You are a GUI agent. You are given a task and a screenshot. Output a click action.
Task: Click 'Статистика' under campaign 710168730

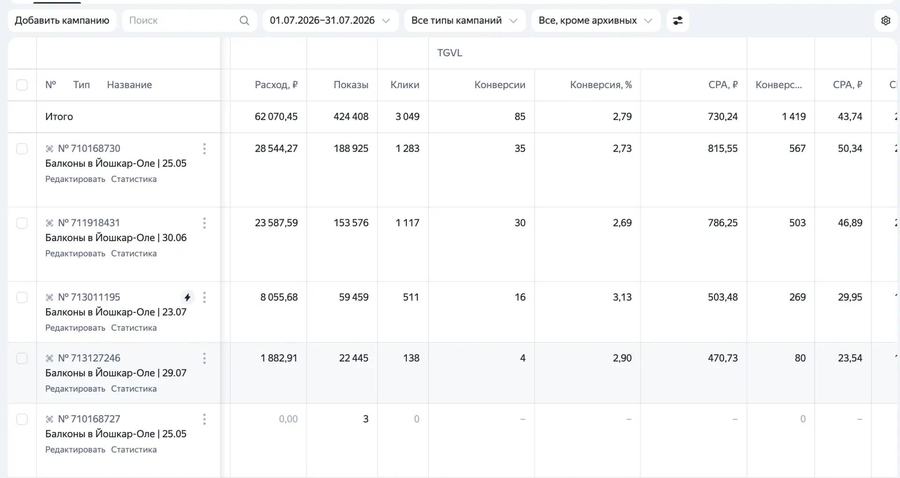[134, 179]
